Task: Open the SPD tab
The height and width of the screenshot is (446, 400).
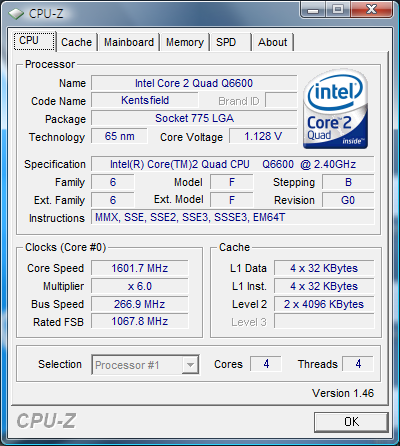Action: (x=230, y=42)
